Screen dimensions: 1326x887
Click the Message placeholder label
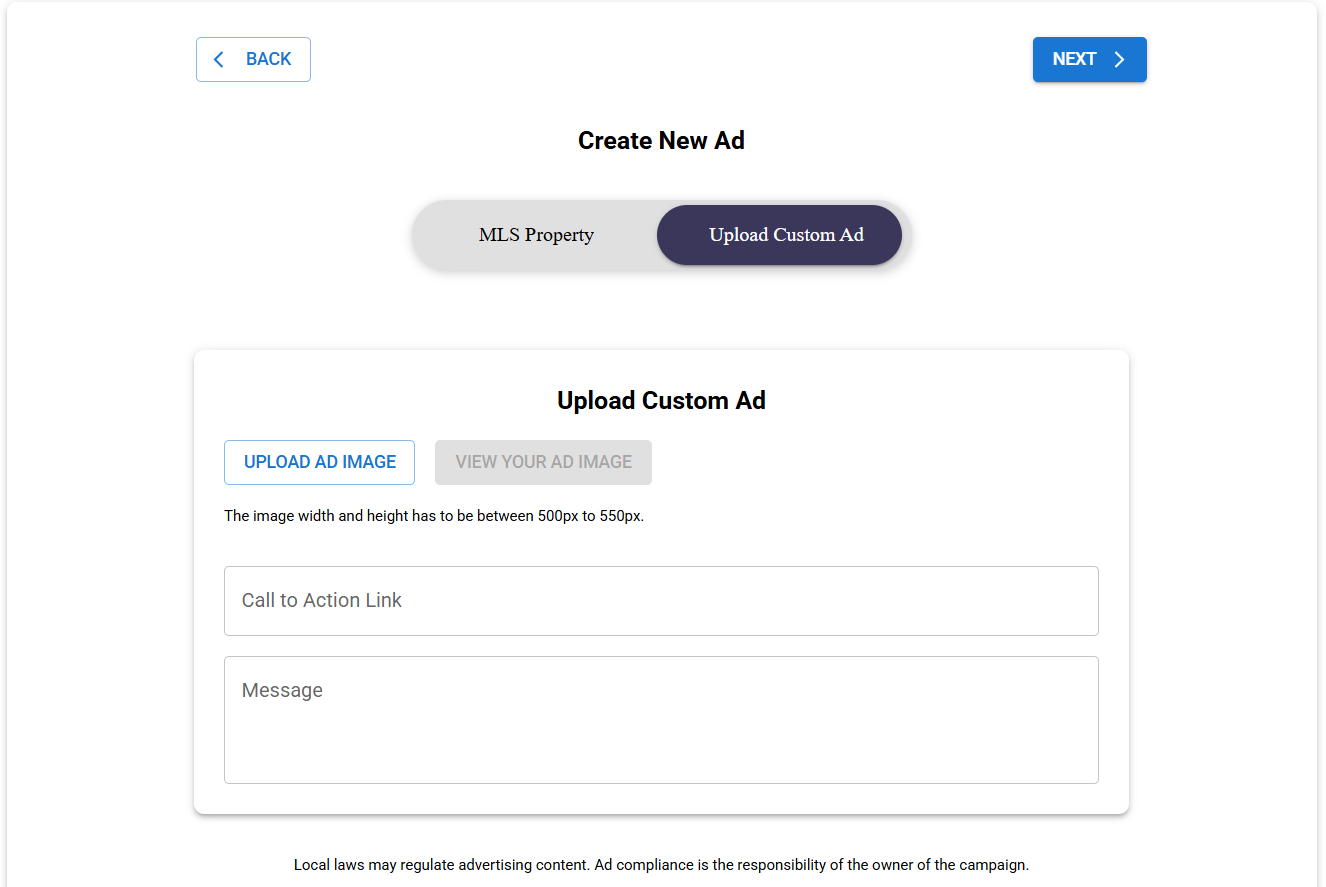(x=282, y=691)
